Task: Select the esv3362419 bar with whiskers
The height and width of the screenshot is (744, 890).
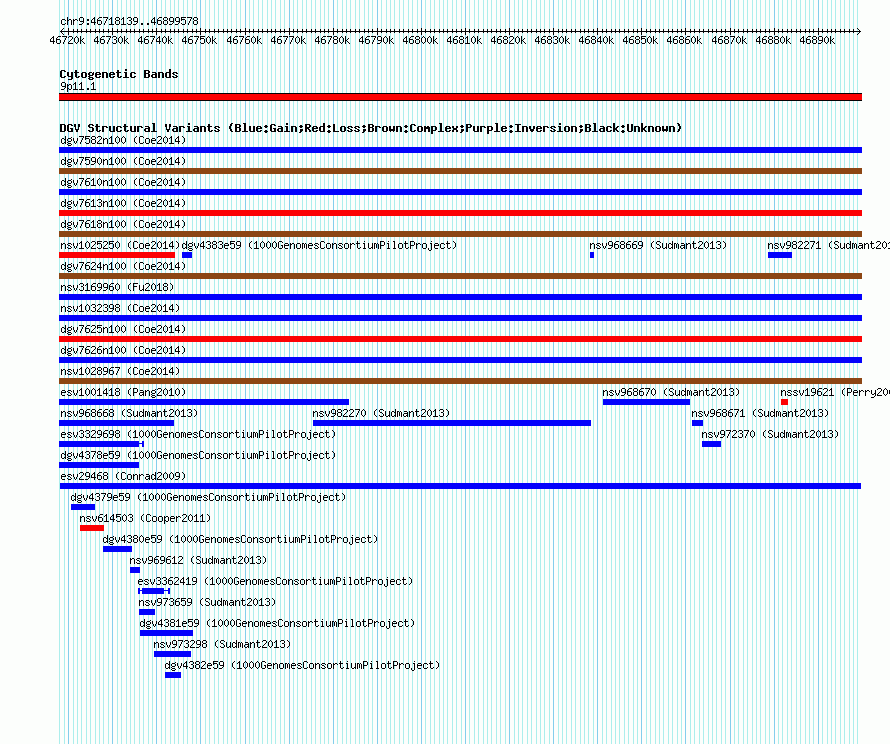Action: coord(154,591)
